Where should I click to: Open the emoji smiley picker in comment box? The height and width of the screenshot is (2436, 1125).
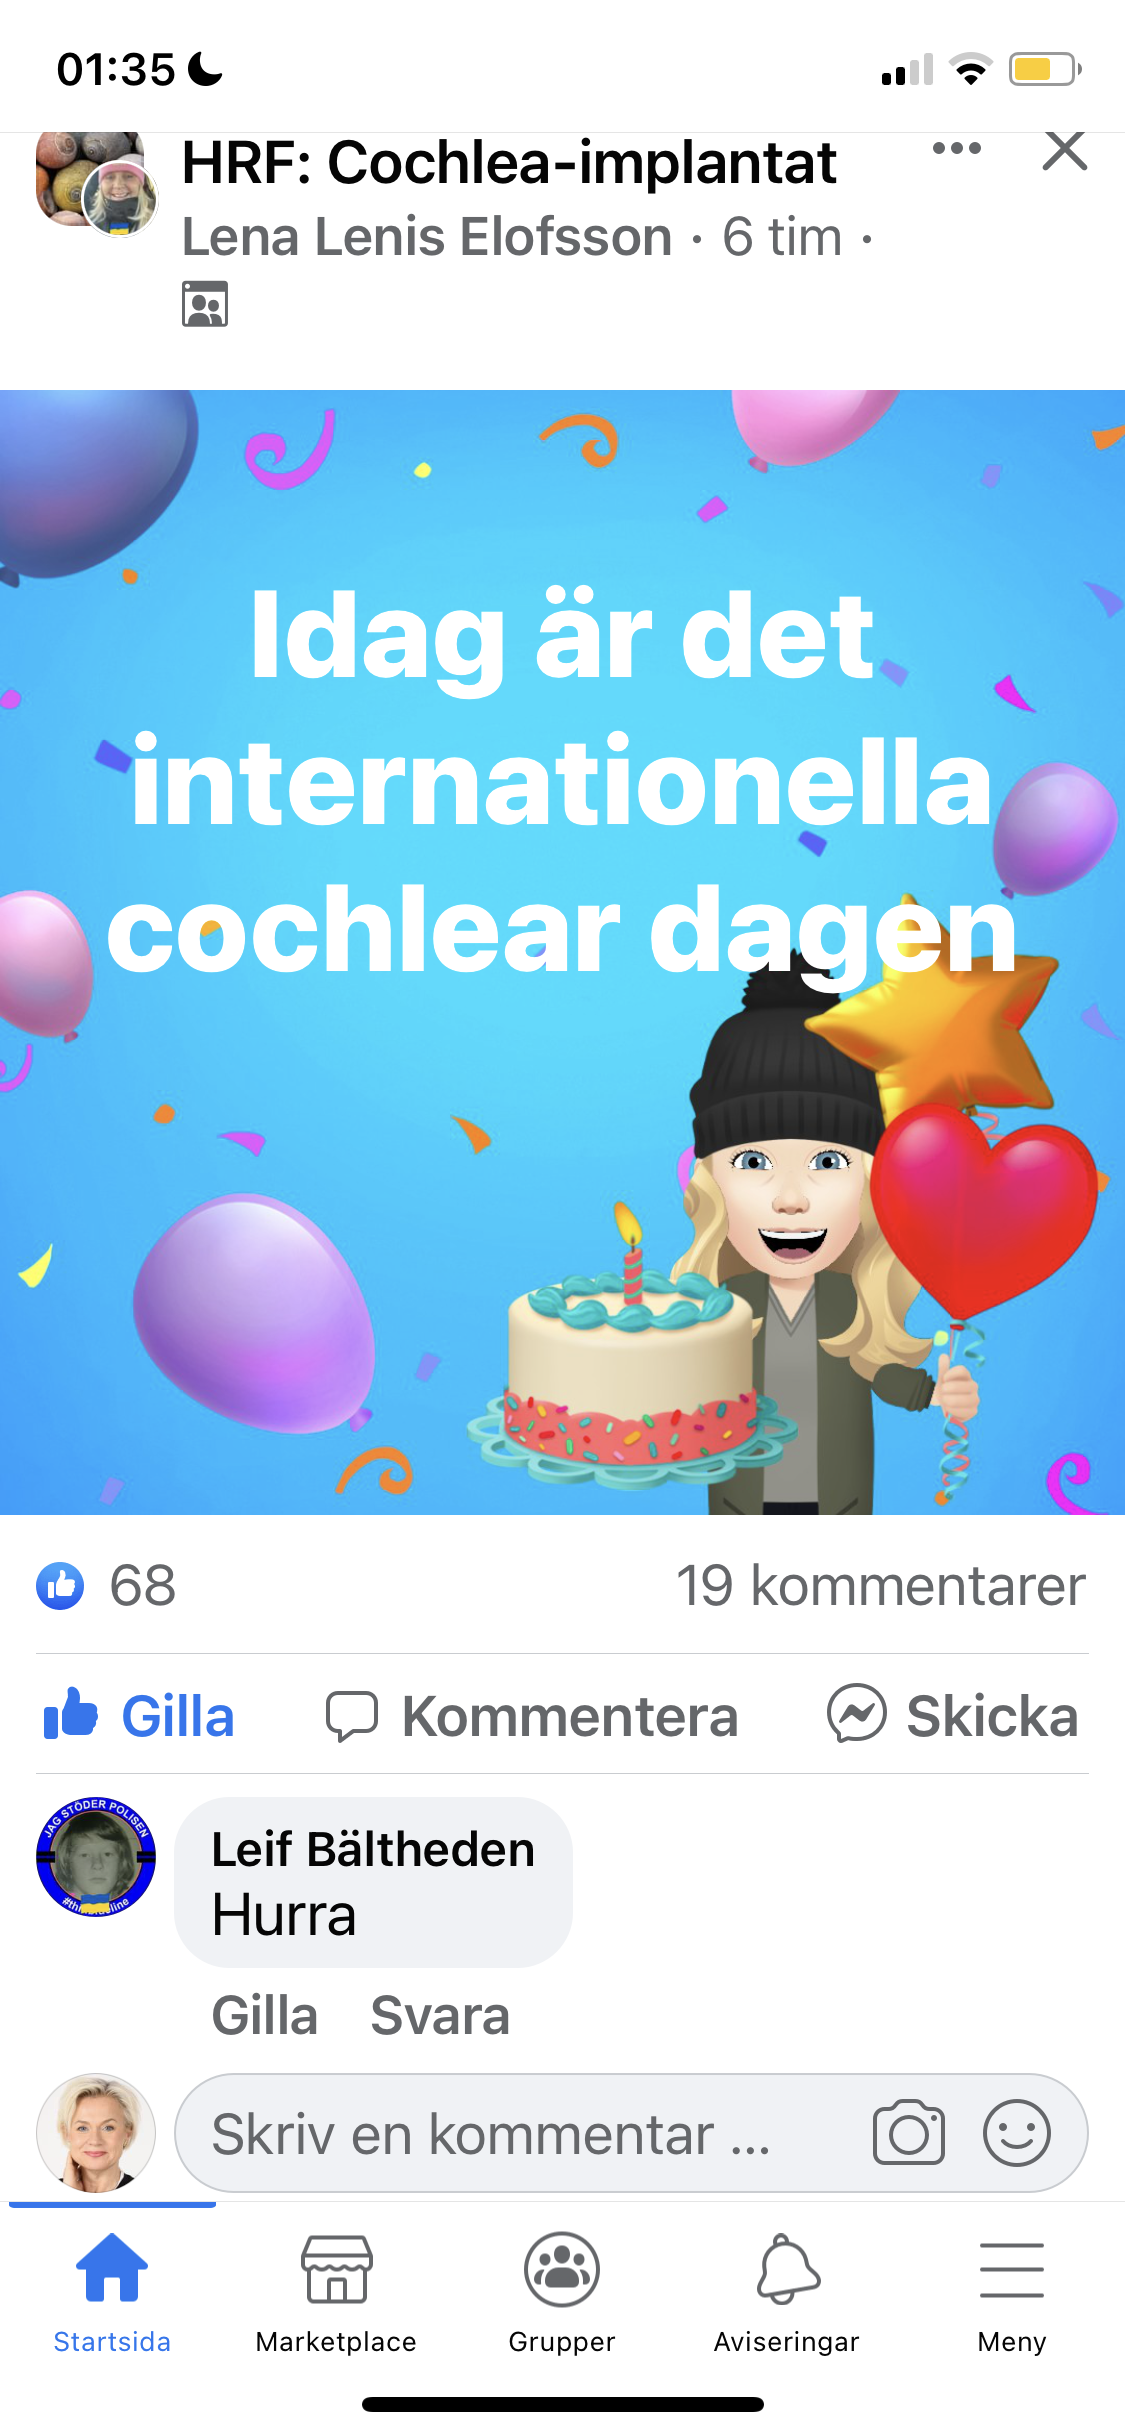pyautogui.click(x=1016, y=2133)
